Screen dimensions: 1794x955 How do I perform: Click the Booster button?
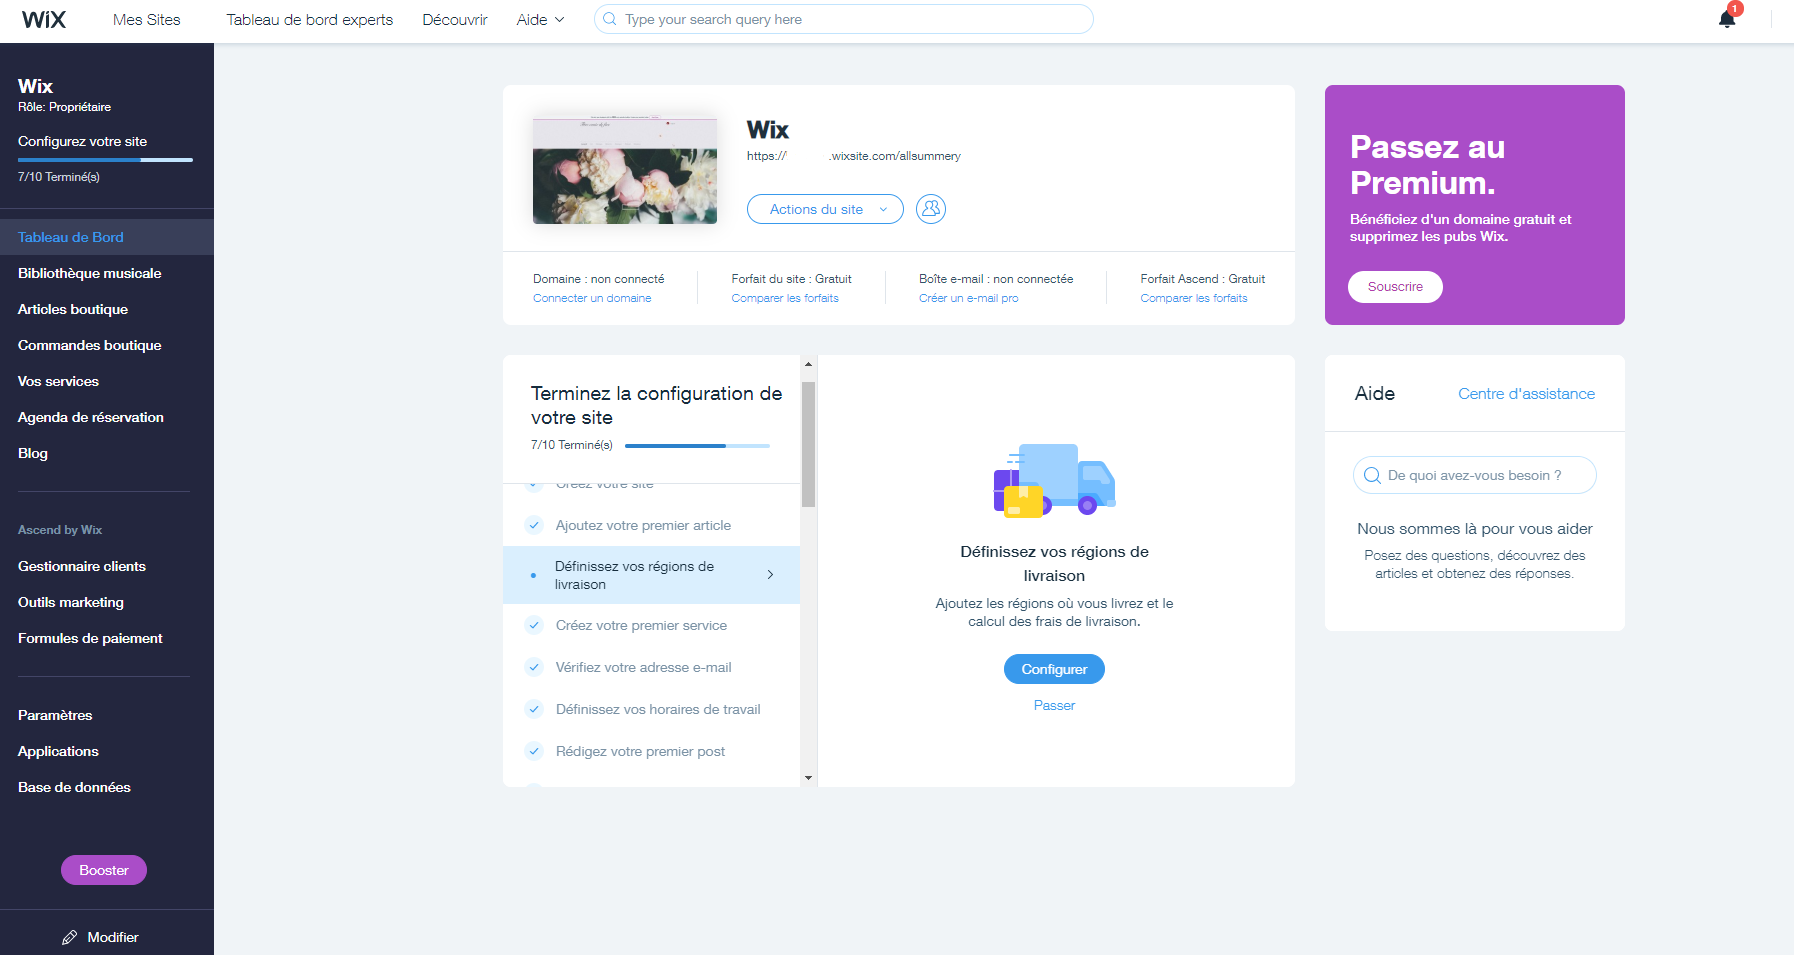point(103,870)
